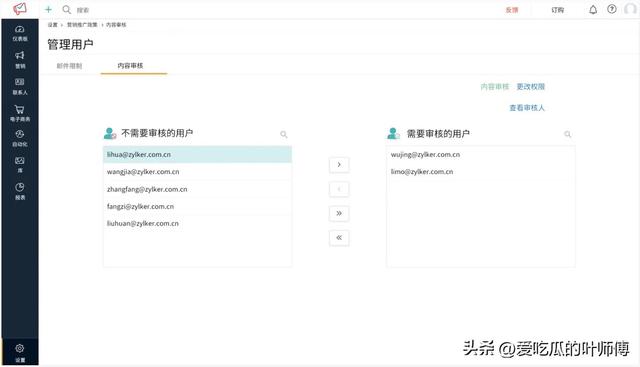Click the magnifier icon in top bar
Image resolution: width=640 pixels, height=367 pixels.
67,9
